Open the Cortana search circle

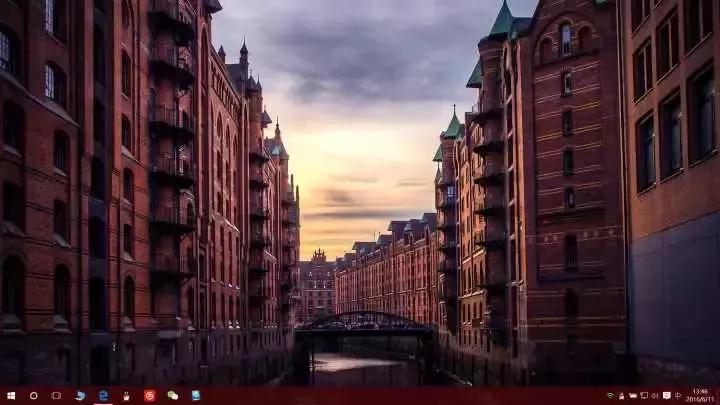[x=34, y=395]
